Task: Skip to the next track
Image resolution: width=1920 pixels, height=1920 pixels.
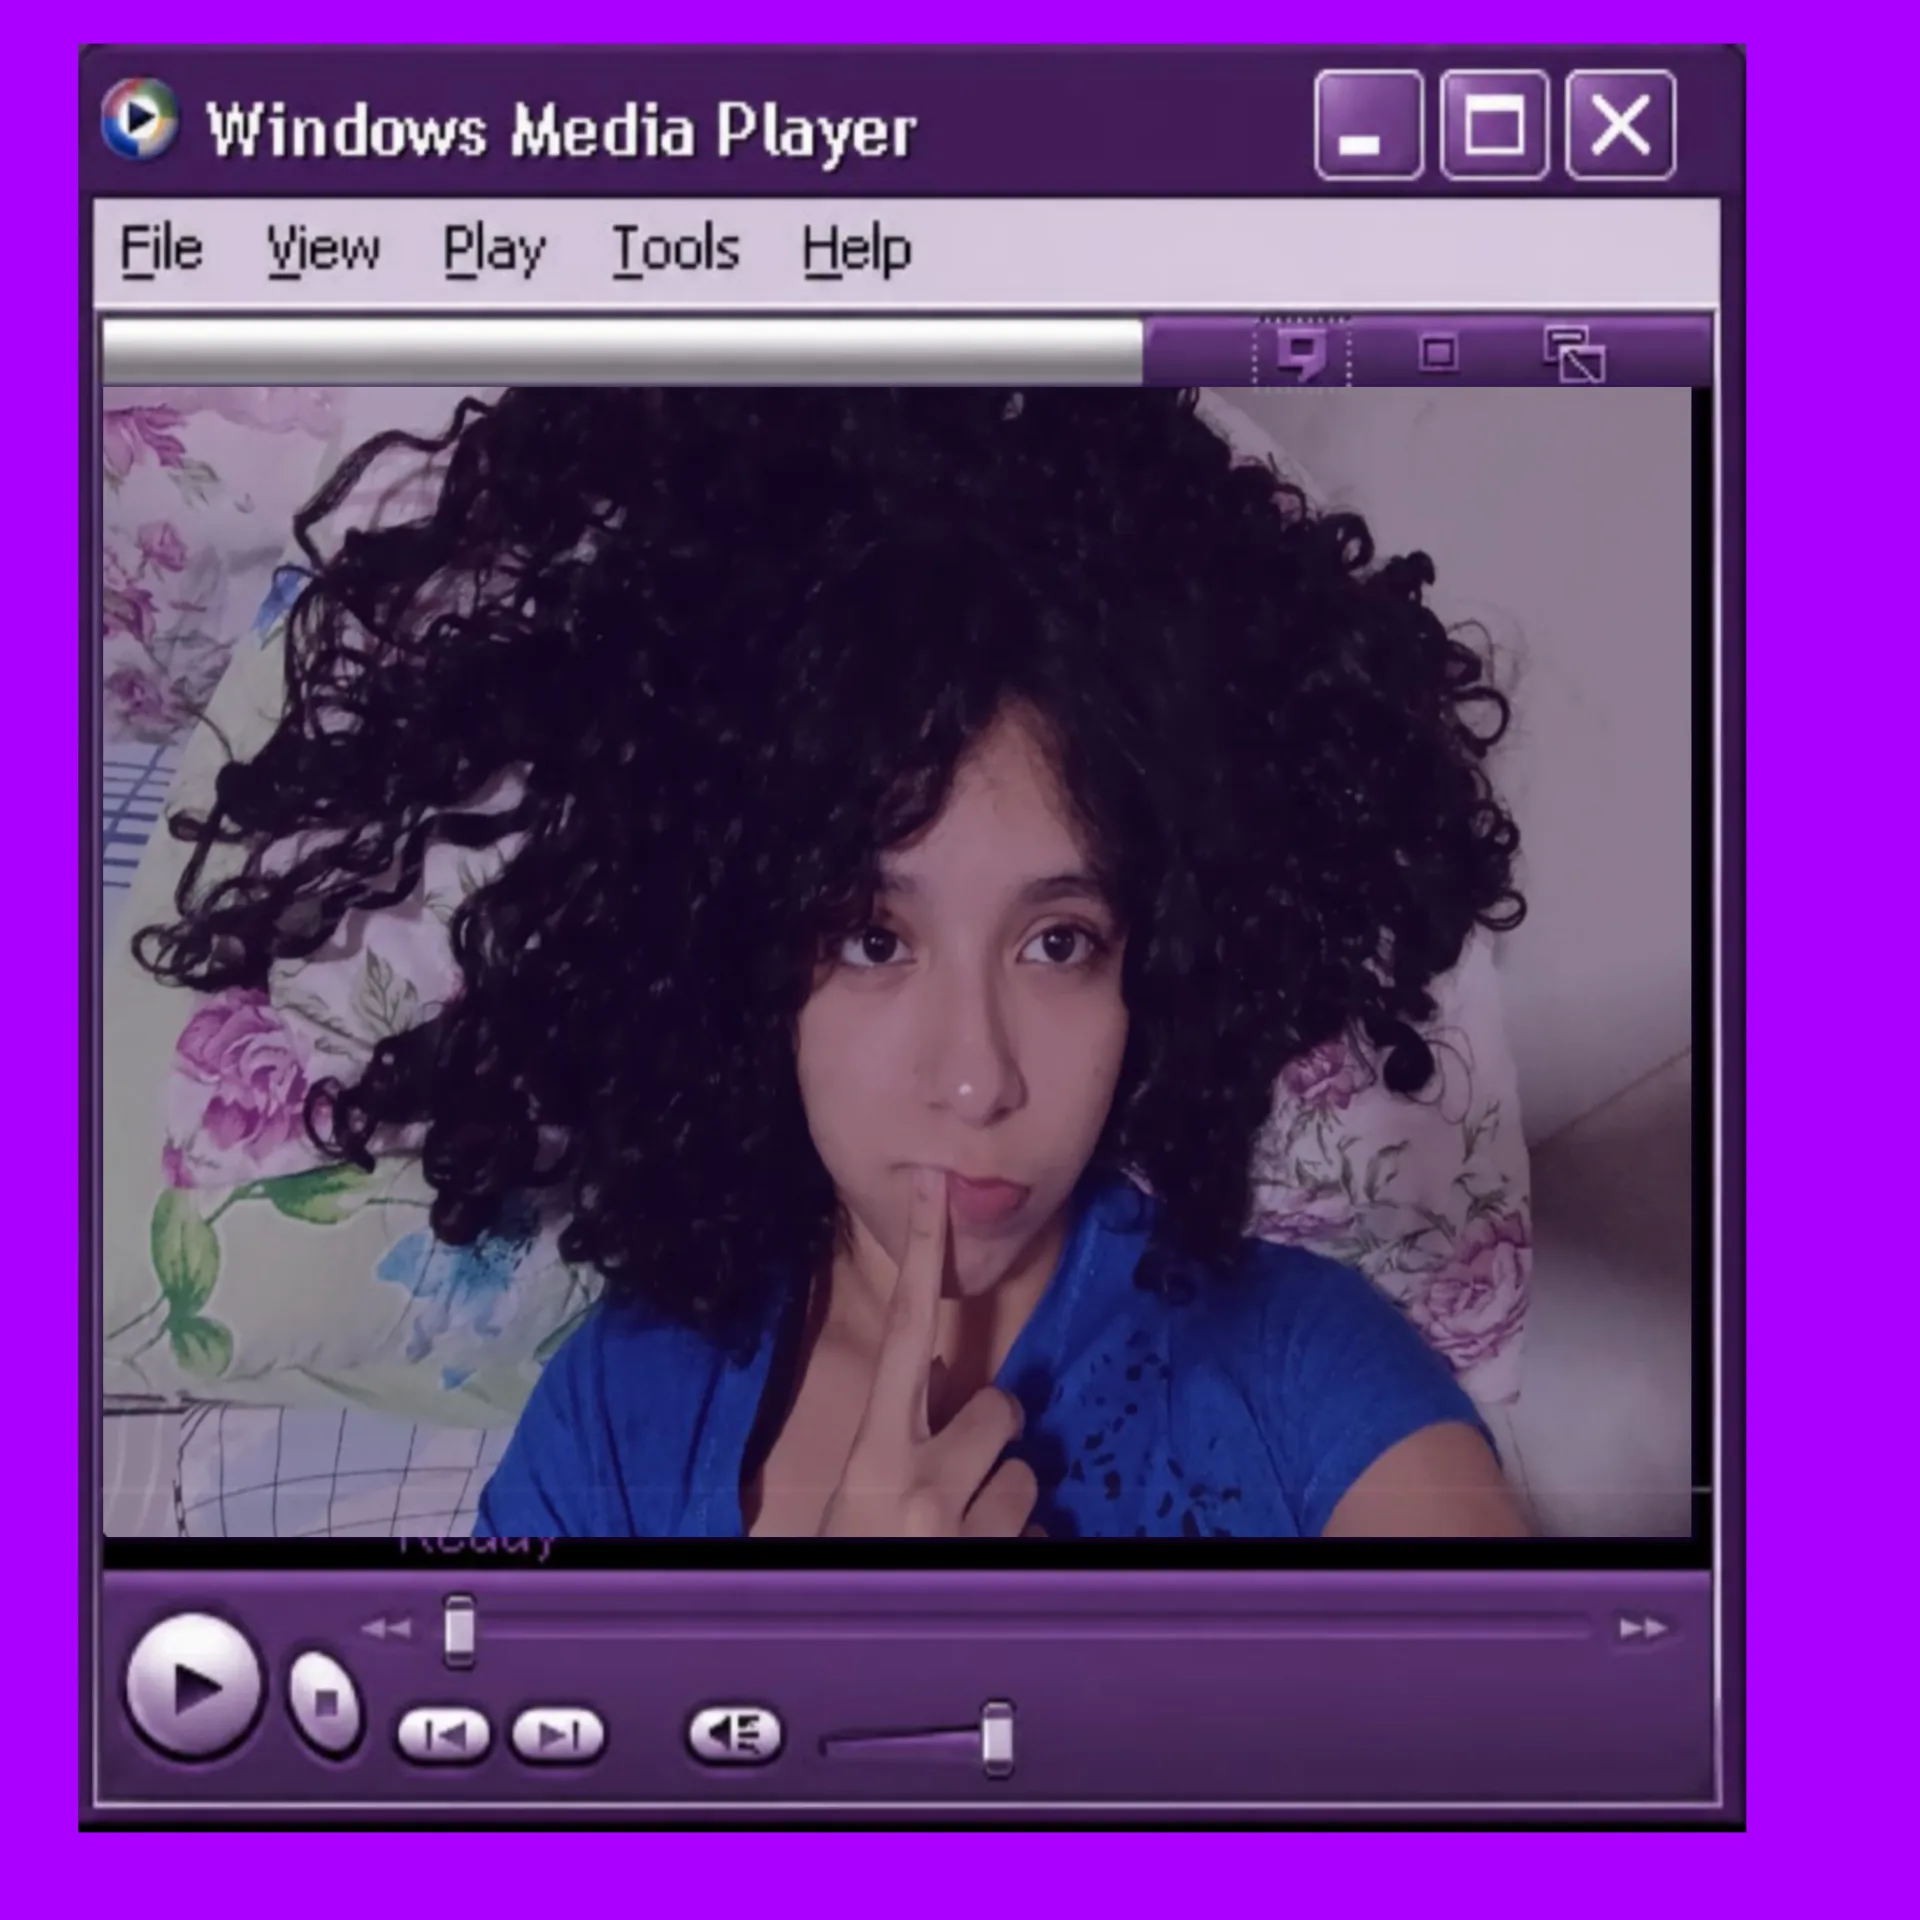Action: coord(558,1735)
